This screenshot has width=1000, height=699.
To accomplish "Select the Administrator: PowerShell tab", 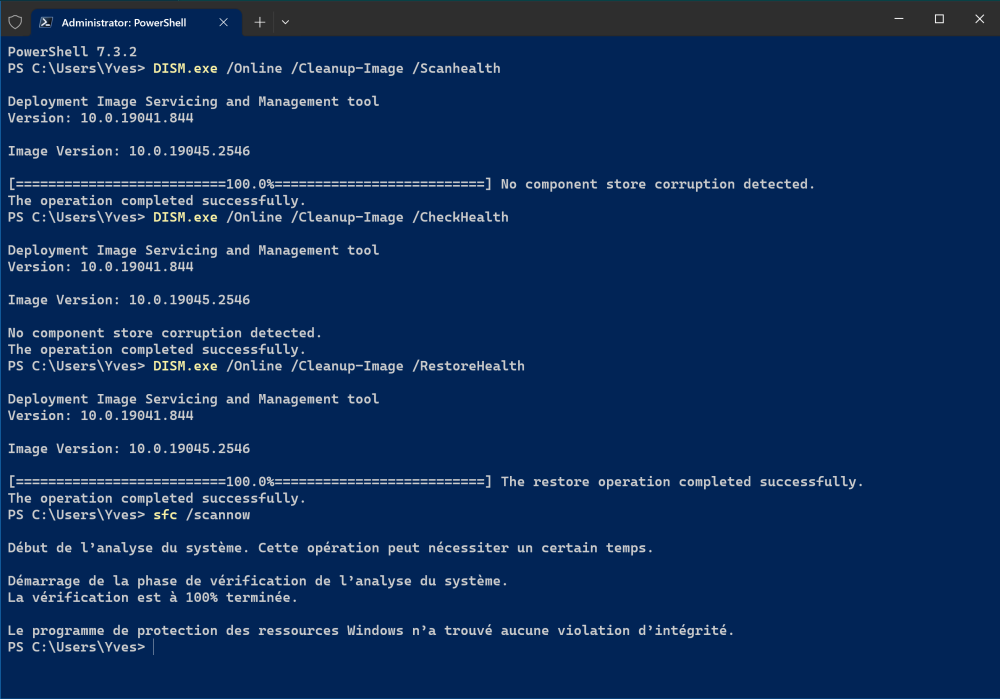I will [x=136, y=22].
